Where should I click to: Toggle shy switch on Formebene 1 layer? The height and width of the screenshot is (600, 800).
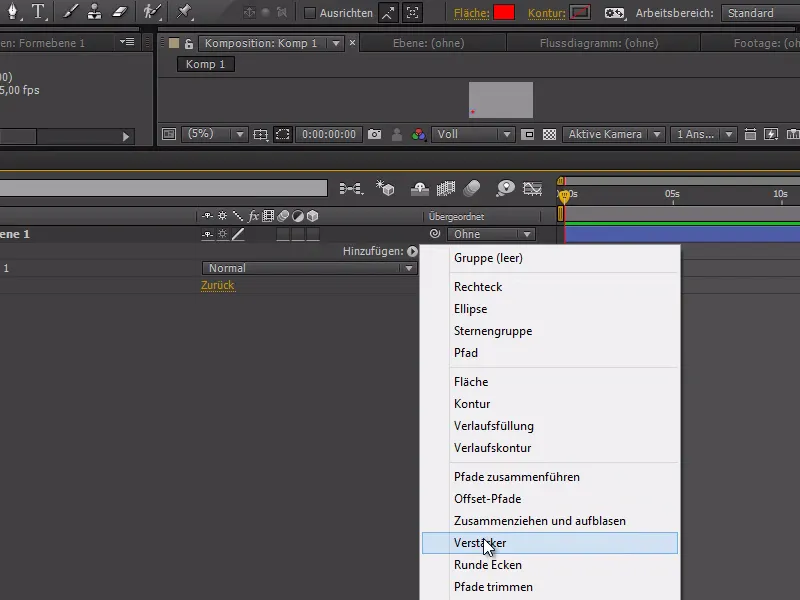tap(207, 234)
